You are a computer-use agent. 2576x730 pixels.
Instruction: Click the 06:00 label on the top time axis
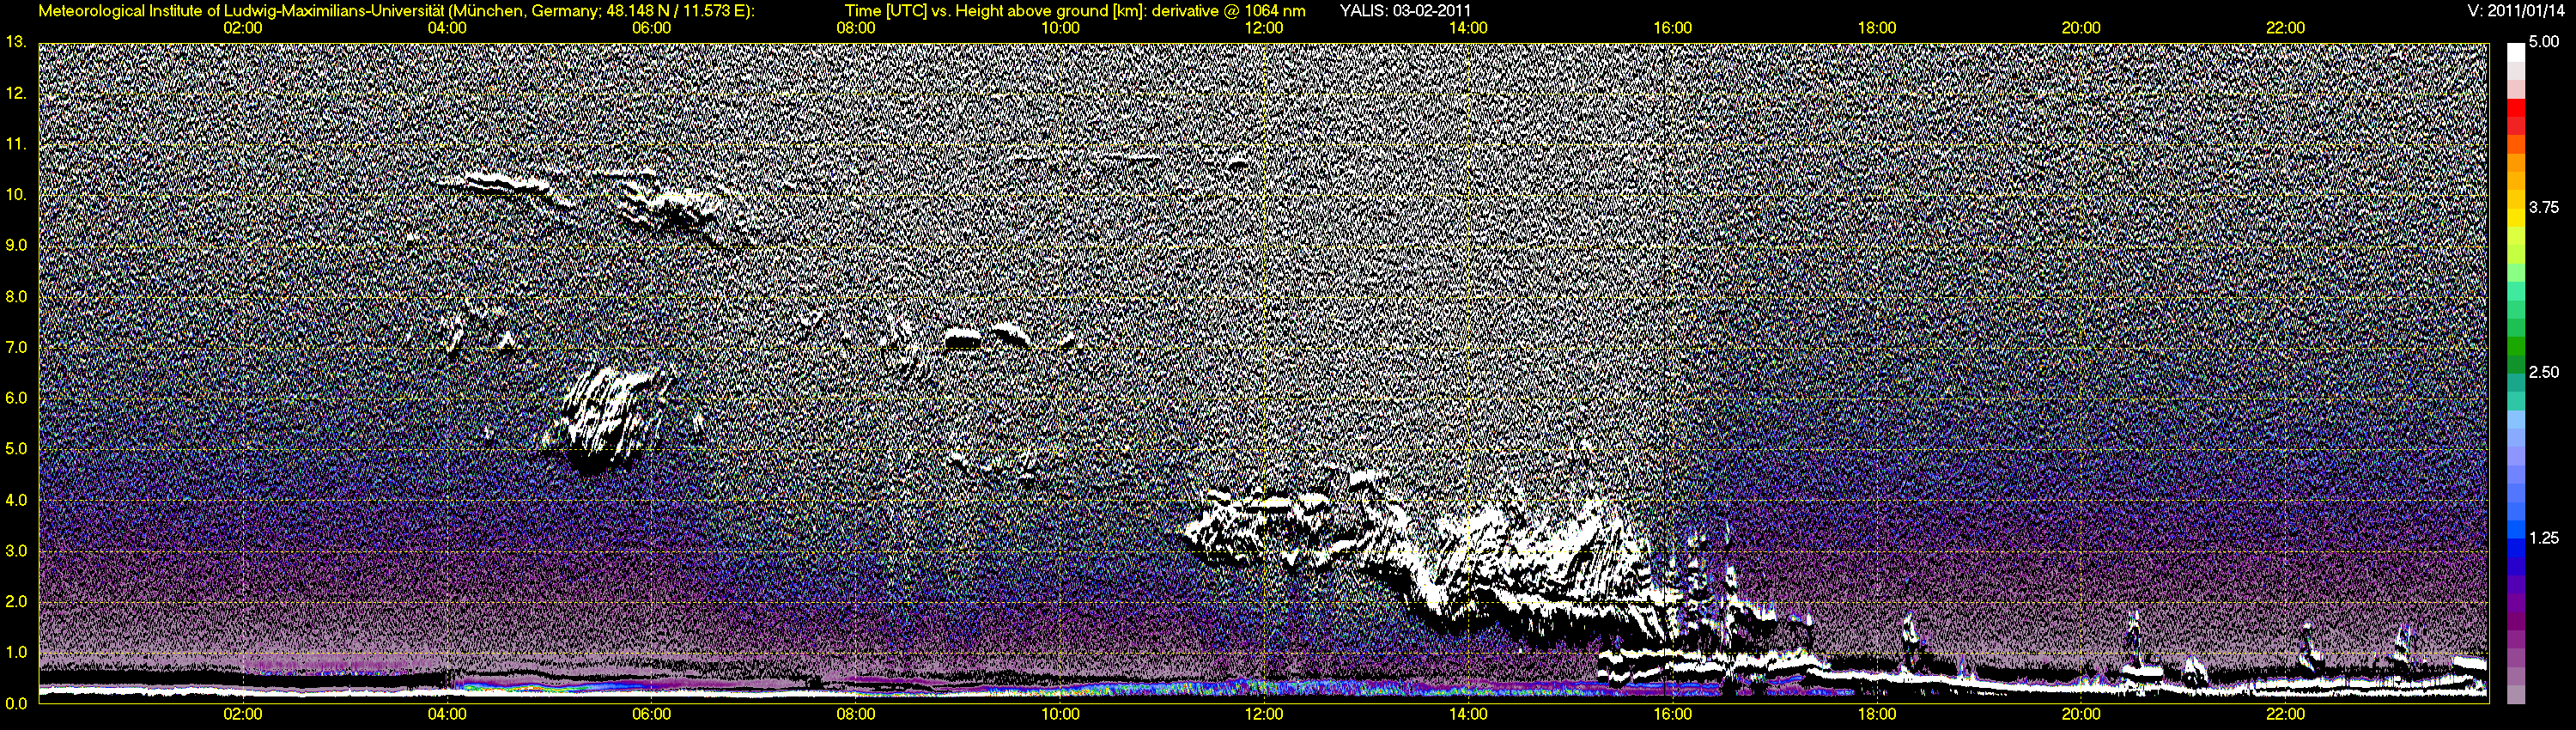tap(652, 28)
